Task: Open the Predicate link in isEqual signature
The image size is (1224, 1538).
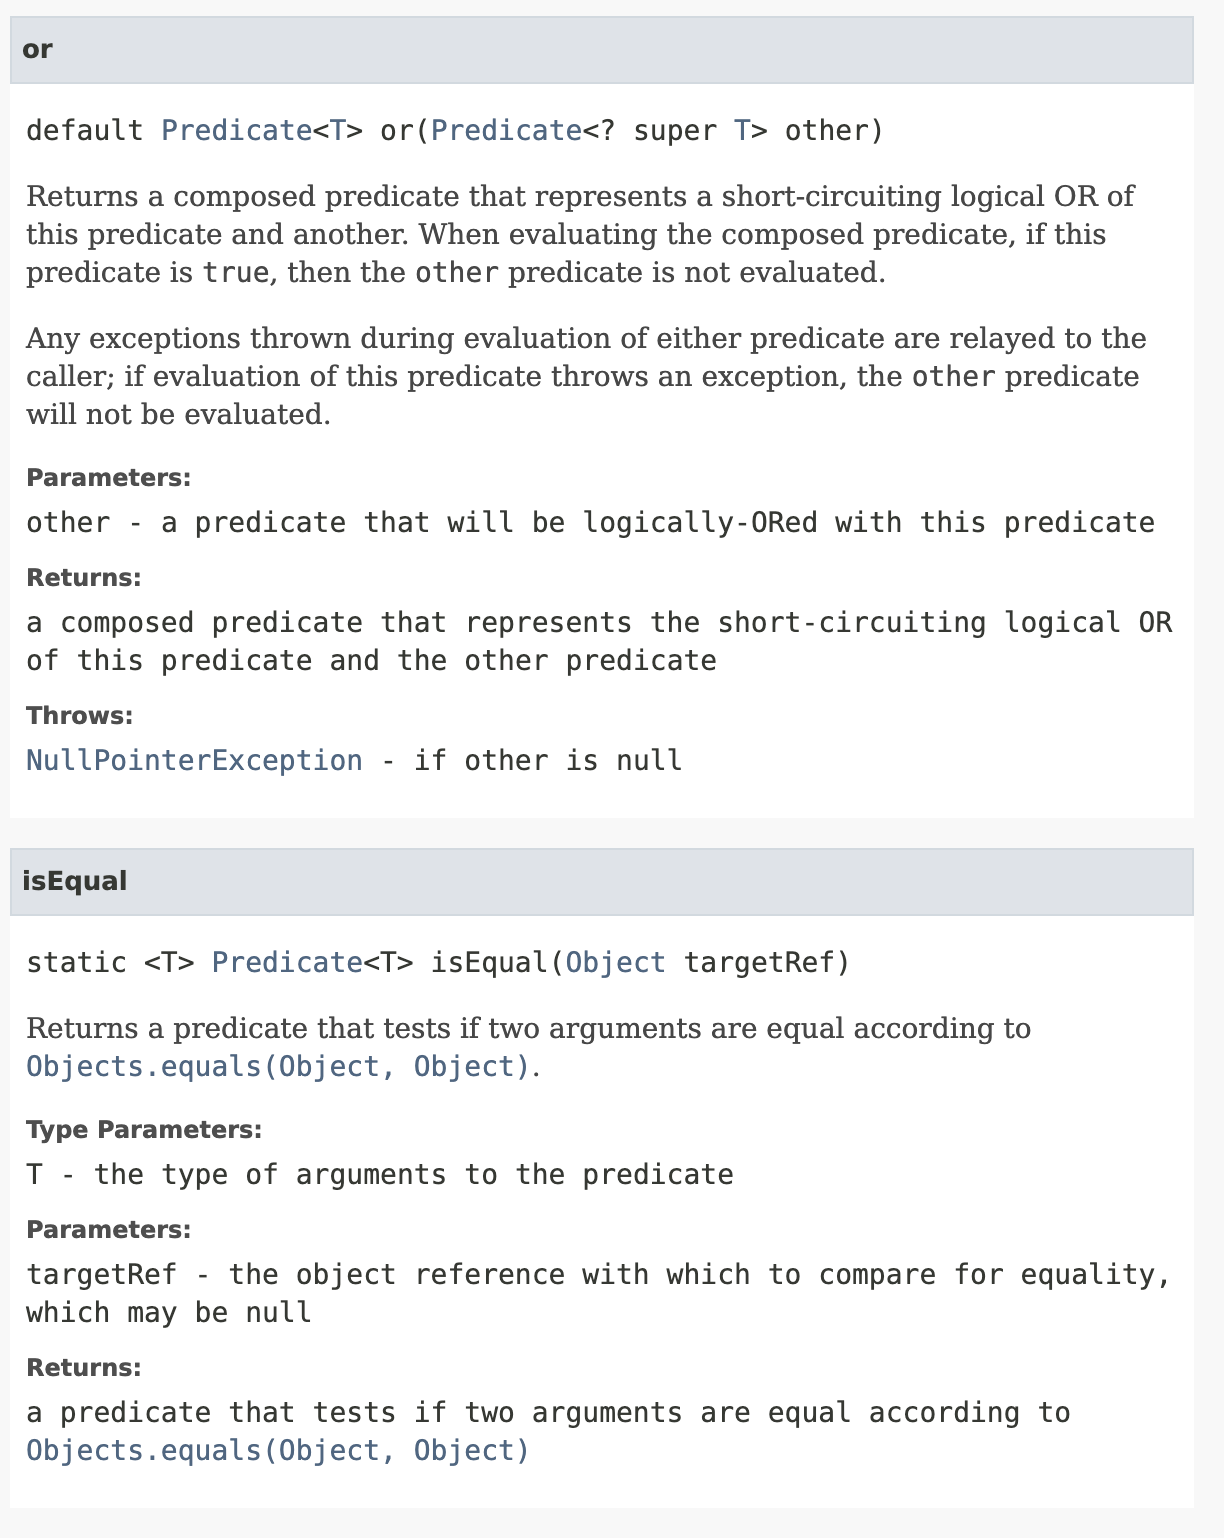Action: click(288, 963)
